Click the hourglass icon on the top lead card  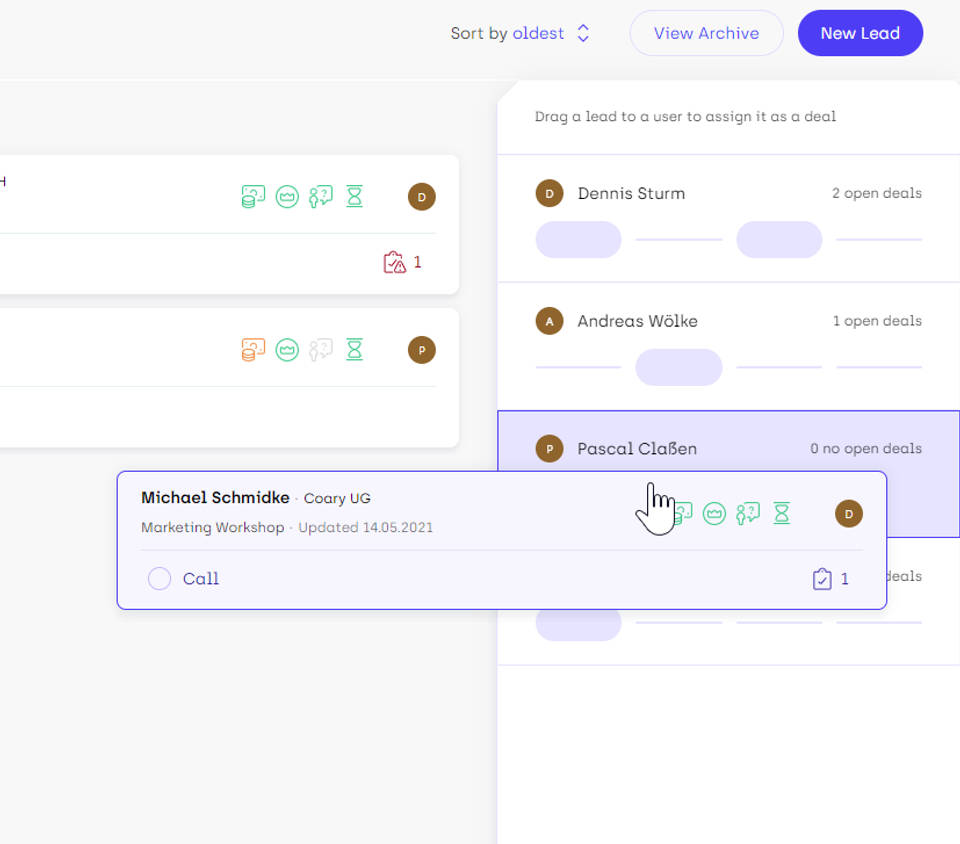tap(354, 196)
